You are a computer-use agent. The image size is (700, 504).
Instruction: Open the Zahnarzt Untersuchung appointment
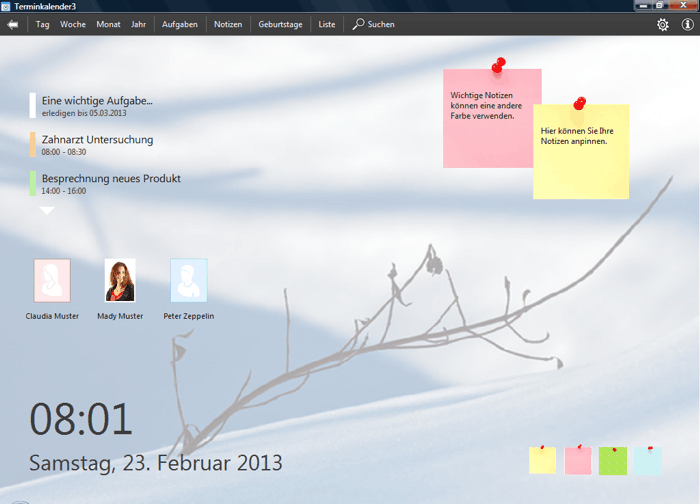(97, 140)
